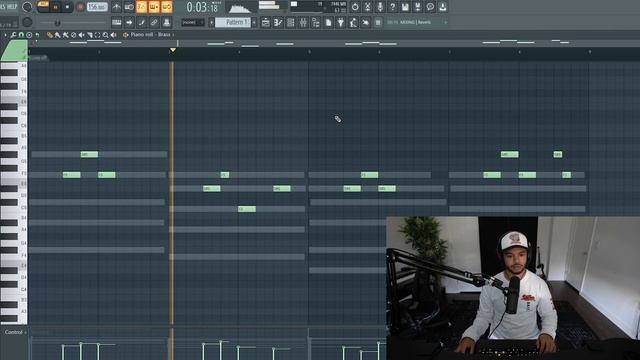Click the render to audio file icon
This screenshot has height=360, width=640.
pyautogui.click(x=418, y=7)
